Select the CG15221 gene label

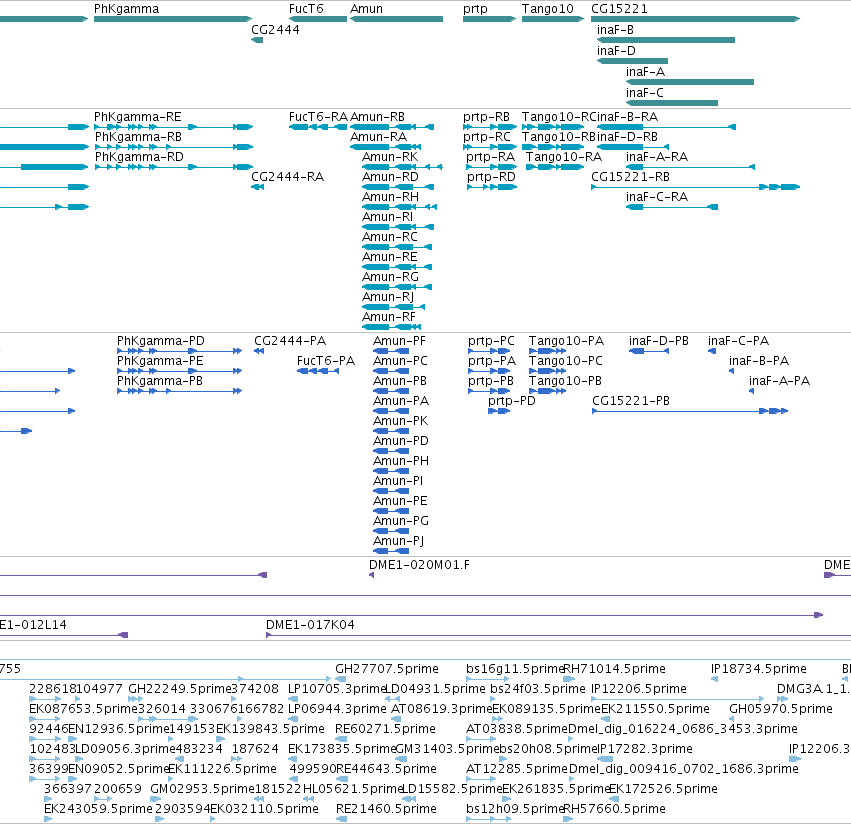click(x=619, y=9)
